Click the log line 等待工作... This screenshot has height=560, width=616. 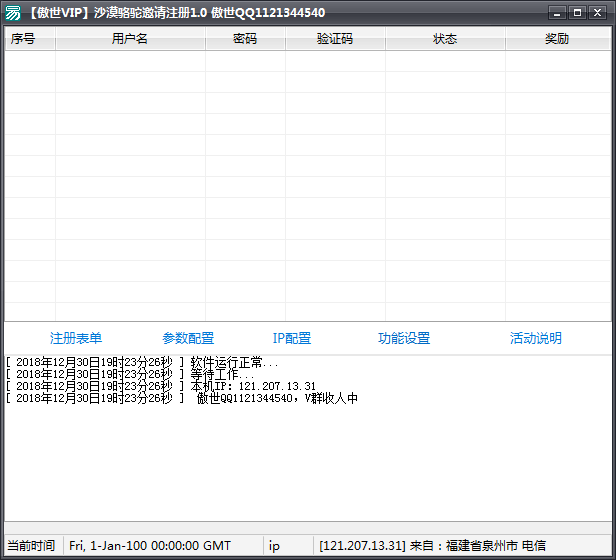[130, 374]
